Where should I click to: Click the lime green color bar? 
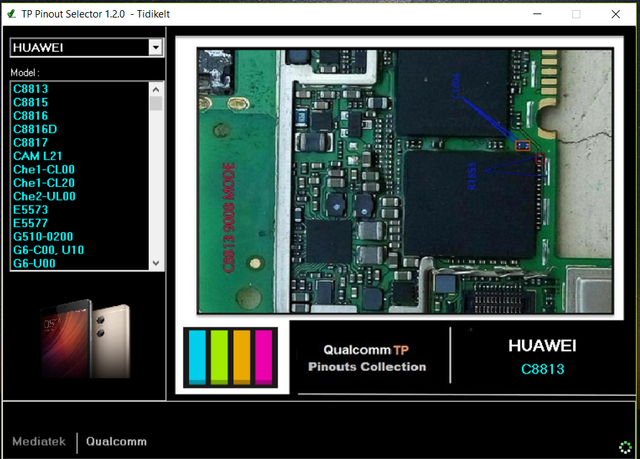[219, 357]
